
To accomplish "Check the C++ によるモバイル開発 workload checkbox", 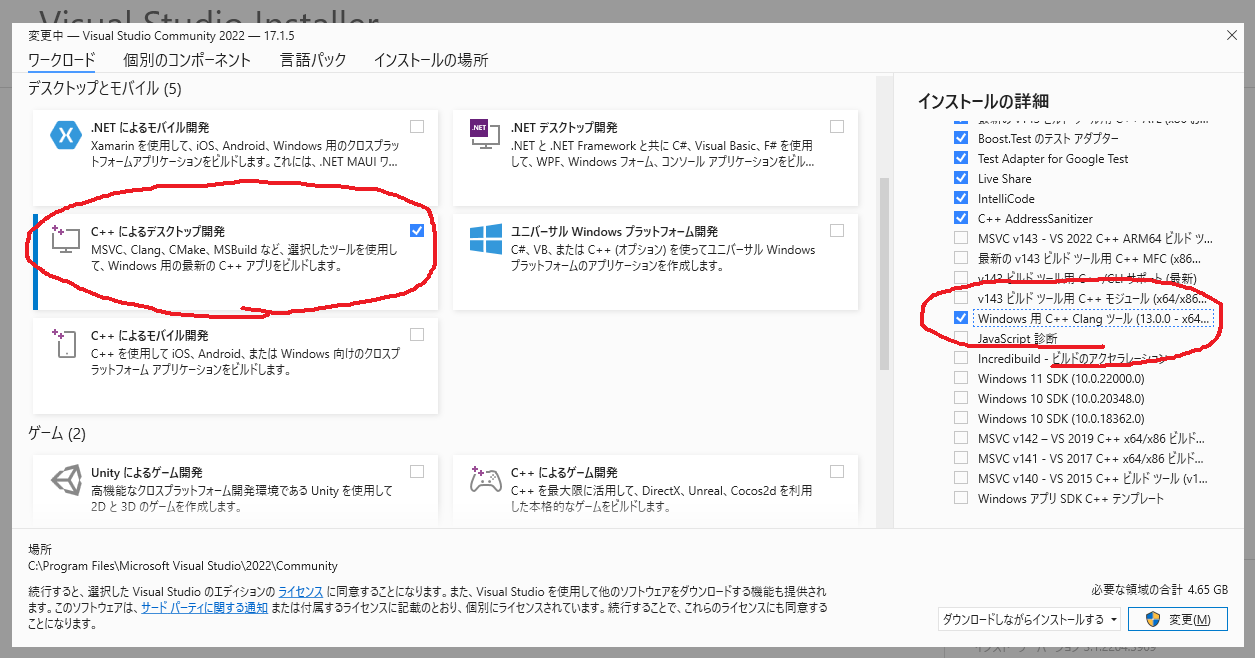I will click(417, 334).
